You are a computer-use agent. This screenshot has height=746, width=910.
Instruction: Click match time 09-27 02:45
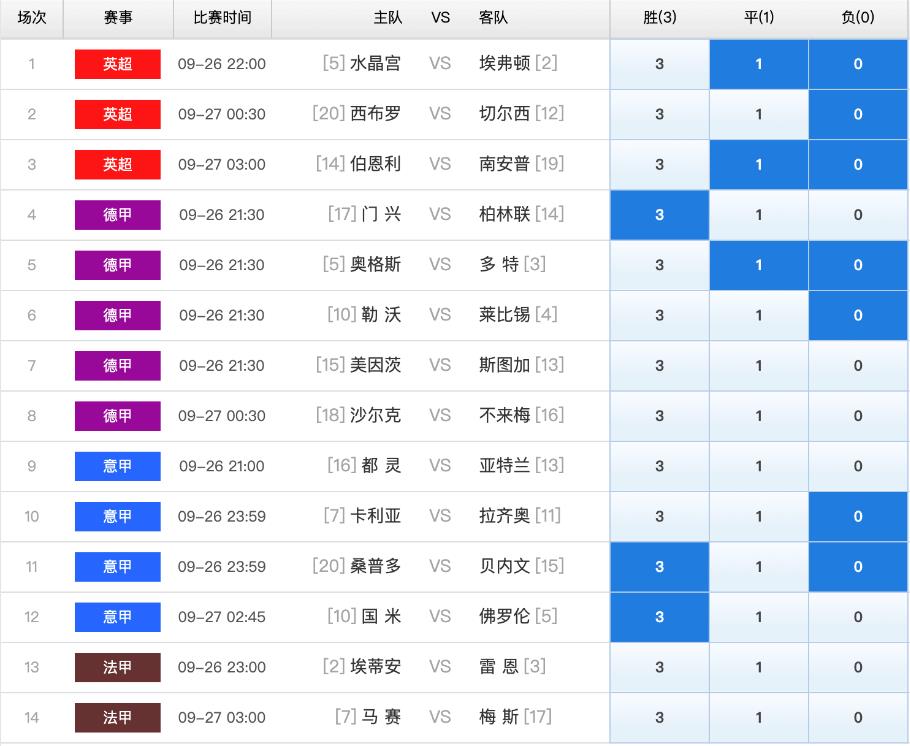click(x=222, y=617)
